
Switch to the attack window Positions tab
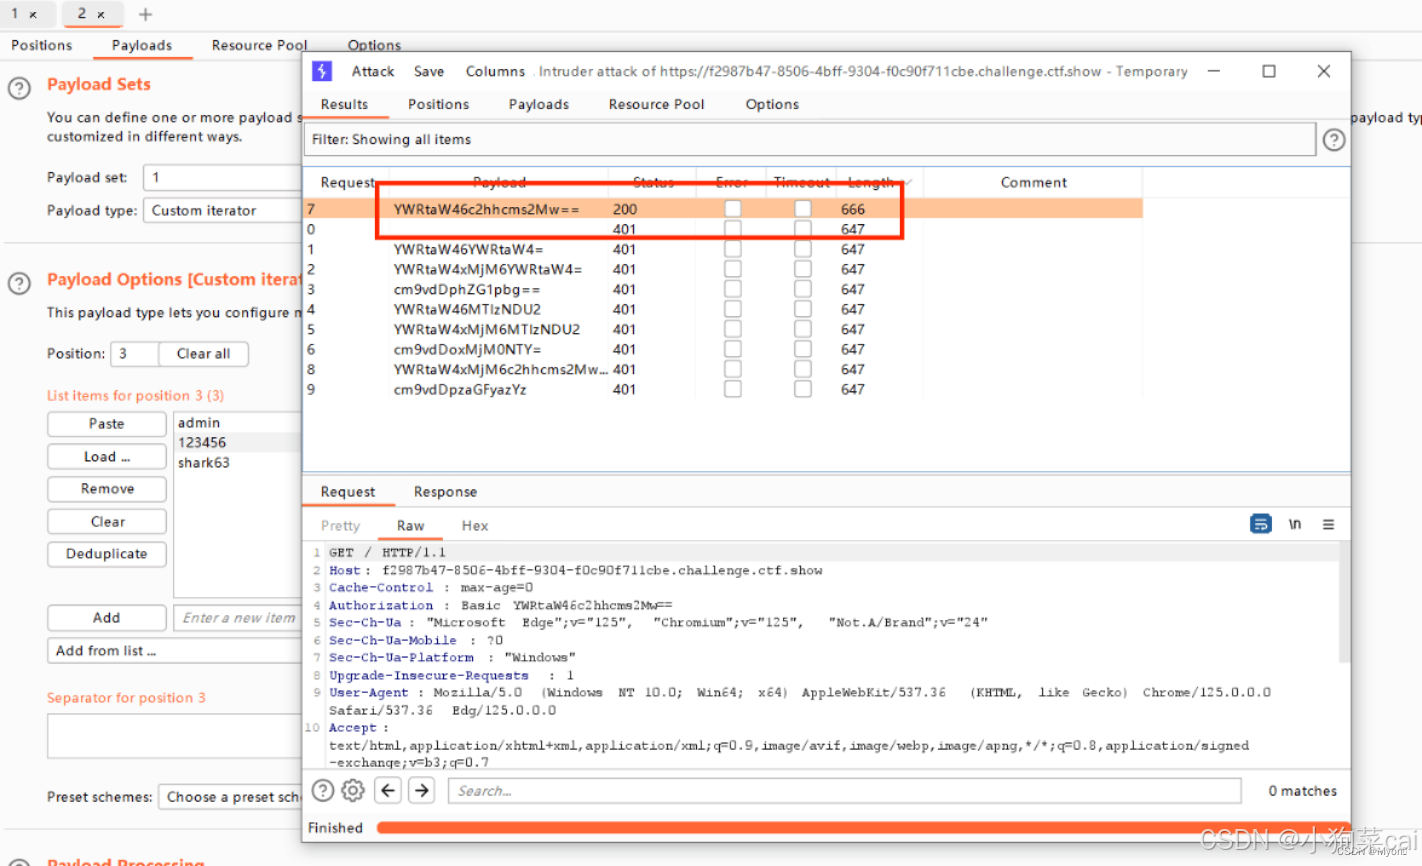(x=438, y=104)
